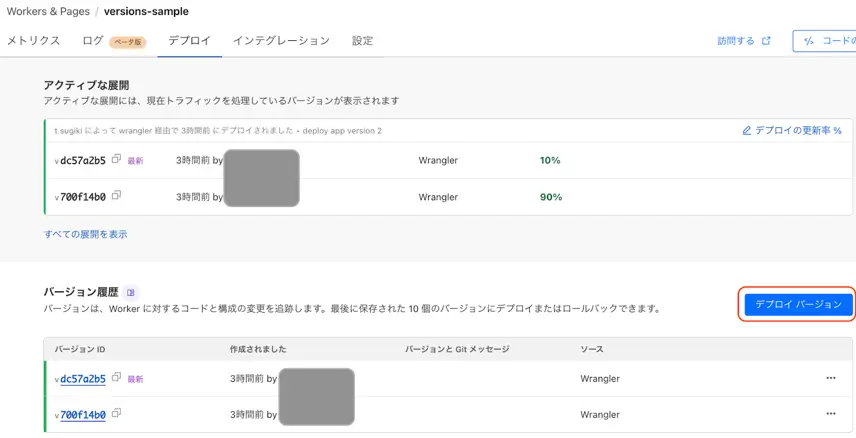Go to Workers & Pages breadcrumb

(48, 11)
